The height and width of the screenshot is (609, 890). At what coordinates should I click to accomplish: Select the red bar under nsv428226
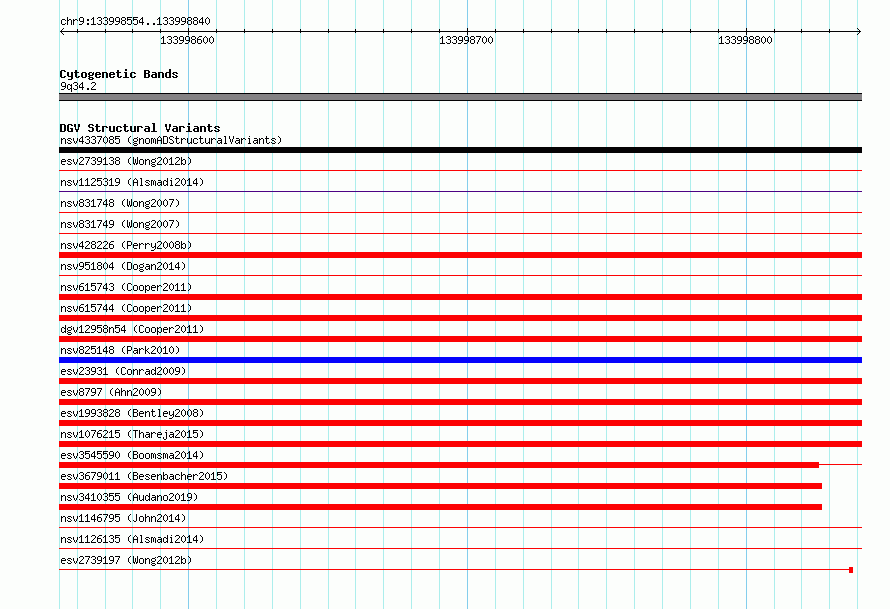pyautogui.click(x=460, y=255)
